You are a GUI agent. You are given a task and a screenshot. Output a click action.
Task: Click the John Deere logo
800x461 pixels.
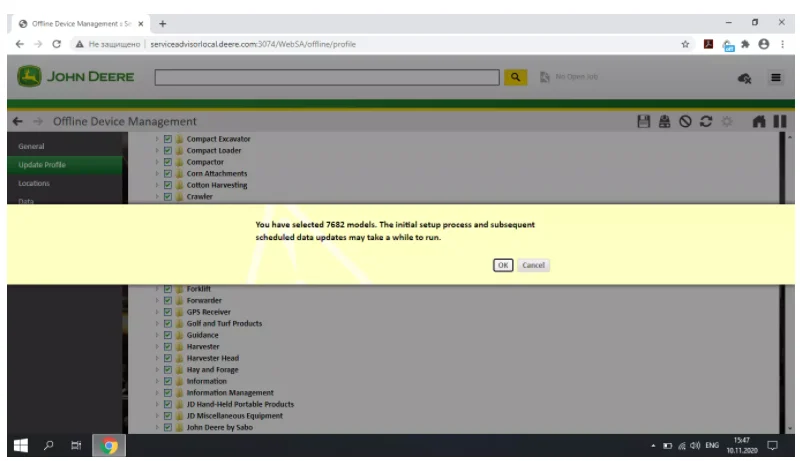pyautogui.click(x=76, y=76)
